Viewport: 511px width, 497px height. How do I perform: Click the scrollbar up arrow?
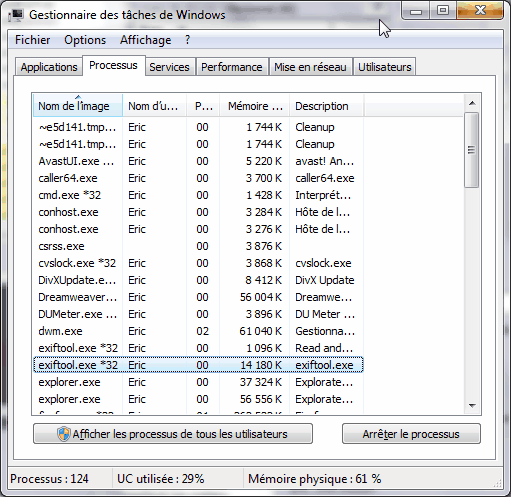pos(472,103)
